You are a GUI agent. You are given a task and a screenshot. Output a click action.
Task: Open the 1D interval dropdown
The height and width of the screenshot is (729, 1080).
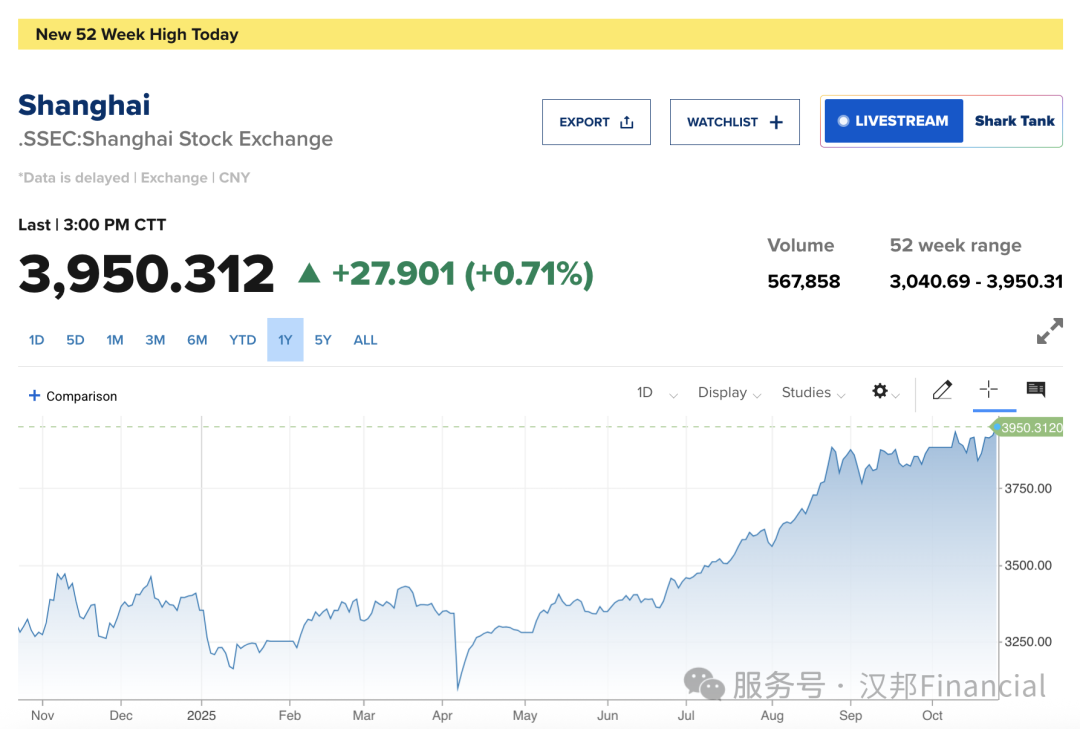click(x=656, y=393)
